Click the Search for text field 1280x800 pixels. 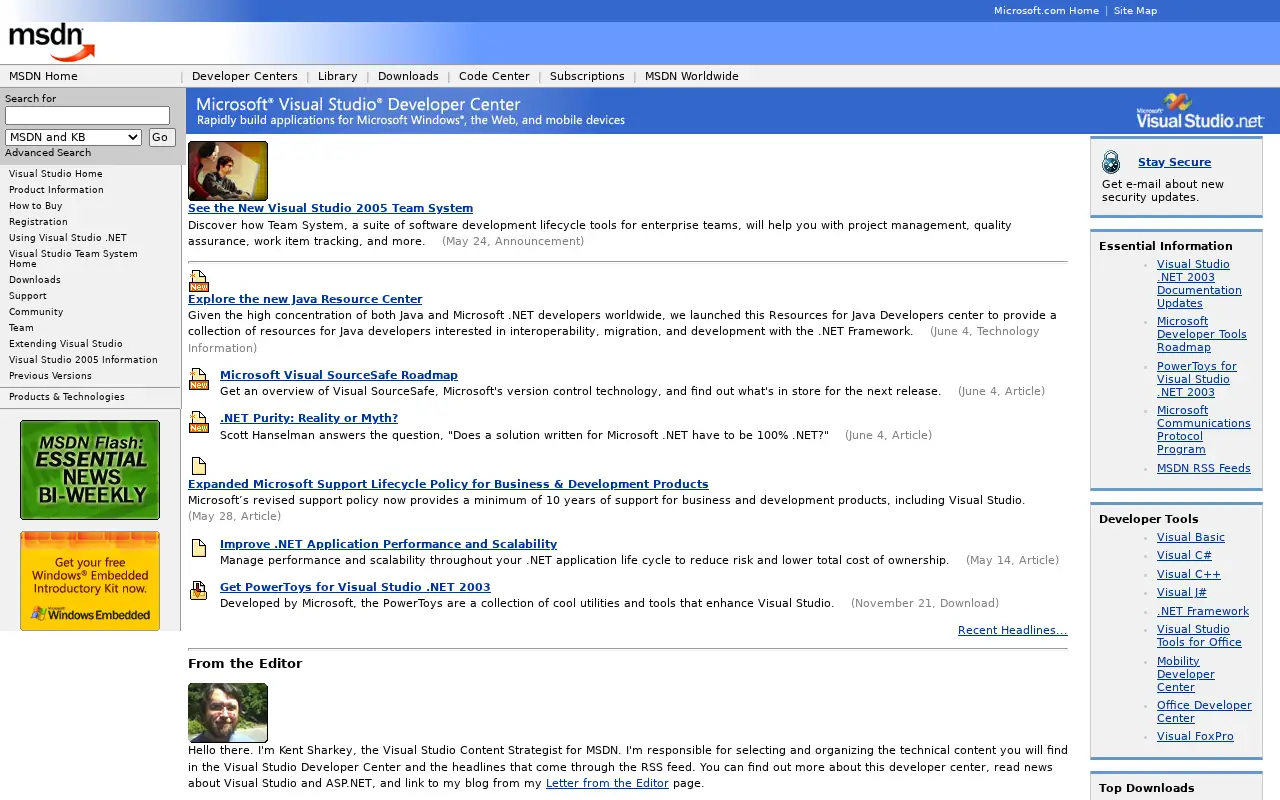point(87,115)
